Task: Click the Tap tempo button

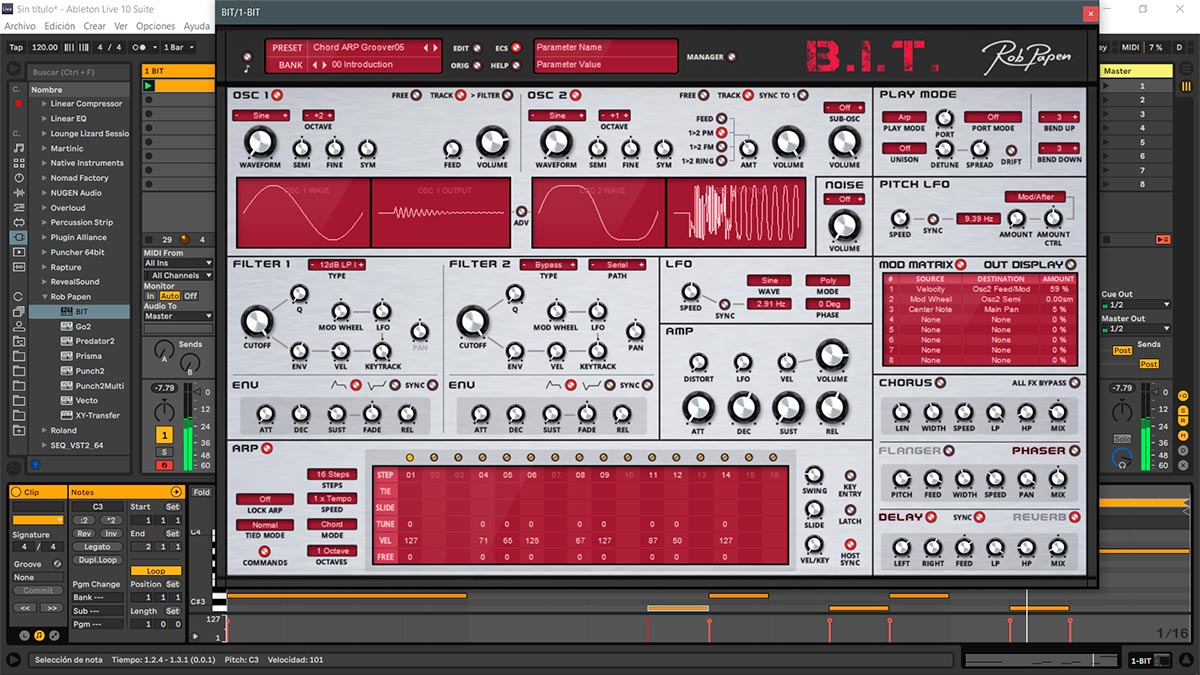Action: click(x=16, y=47)
